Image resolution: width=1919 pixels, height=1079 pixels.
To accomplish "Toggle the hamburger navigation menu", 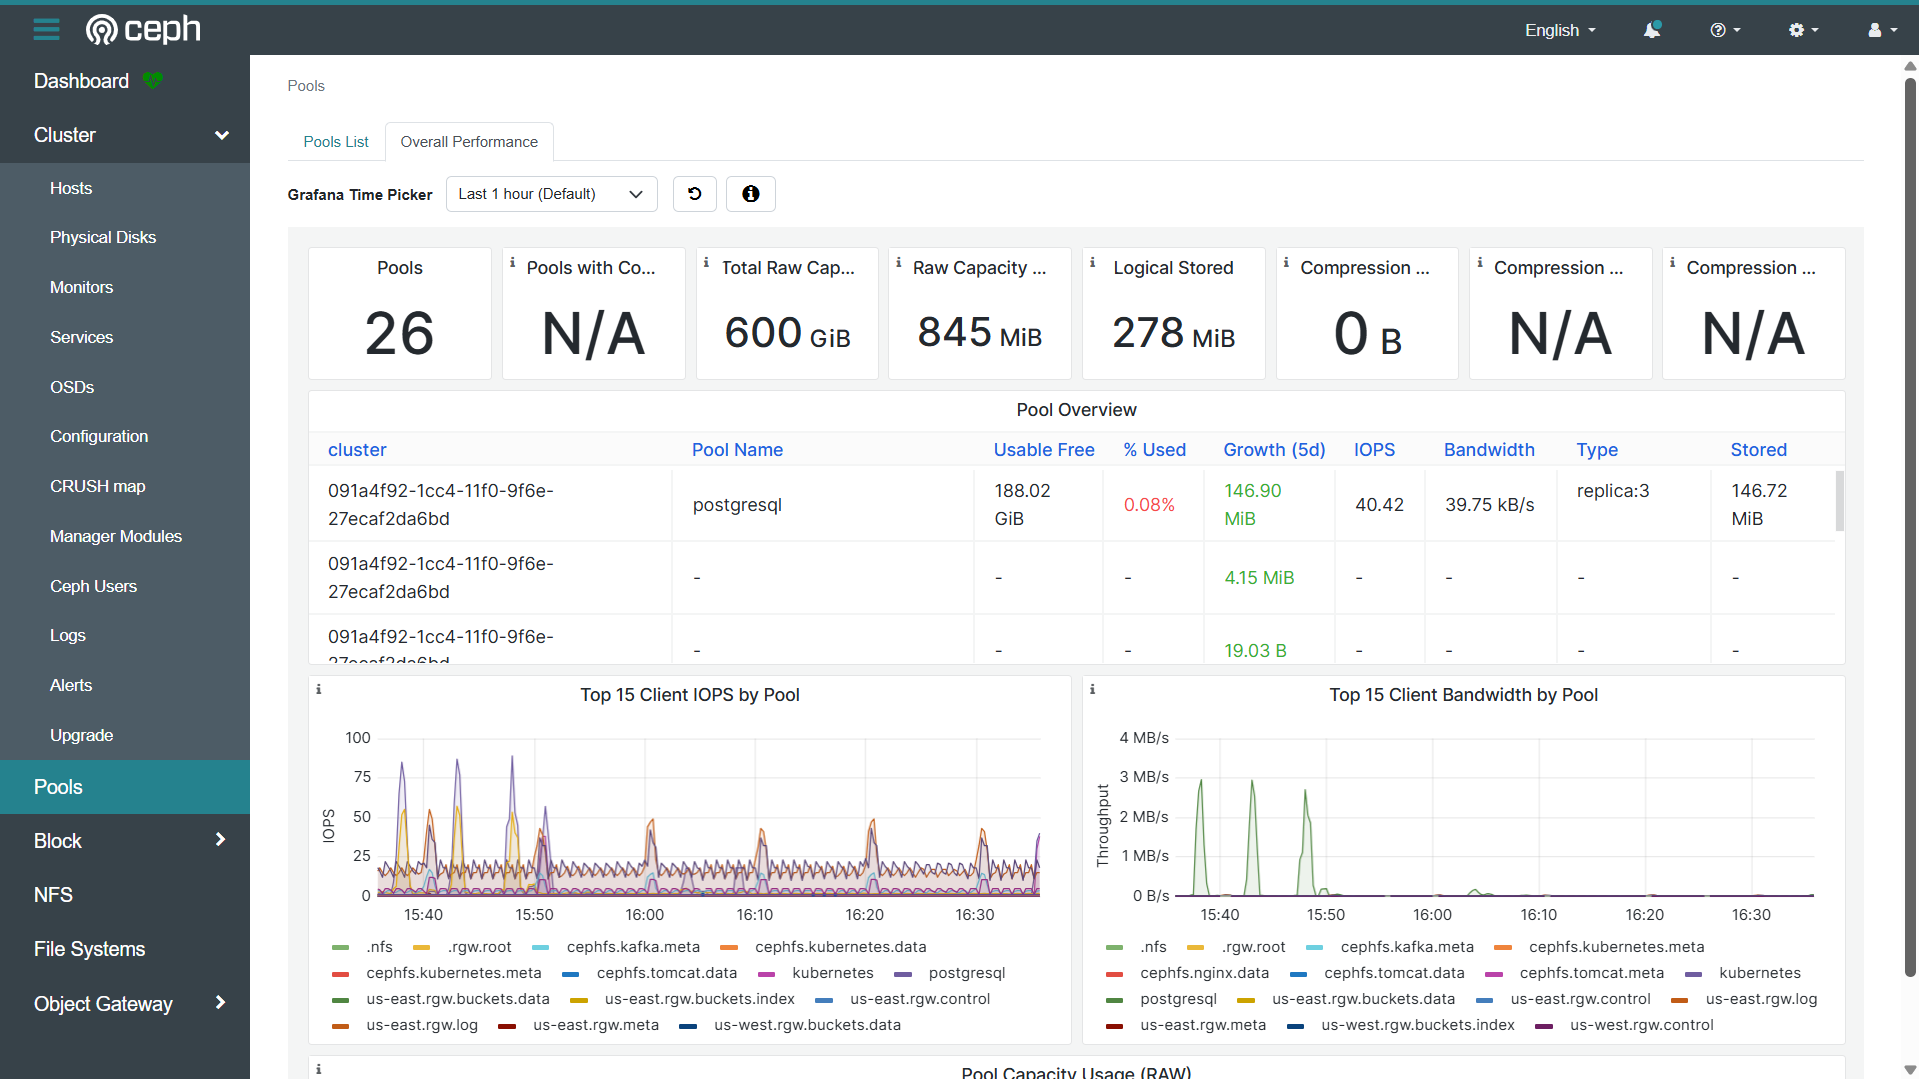I will point(46,30).
